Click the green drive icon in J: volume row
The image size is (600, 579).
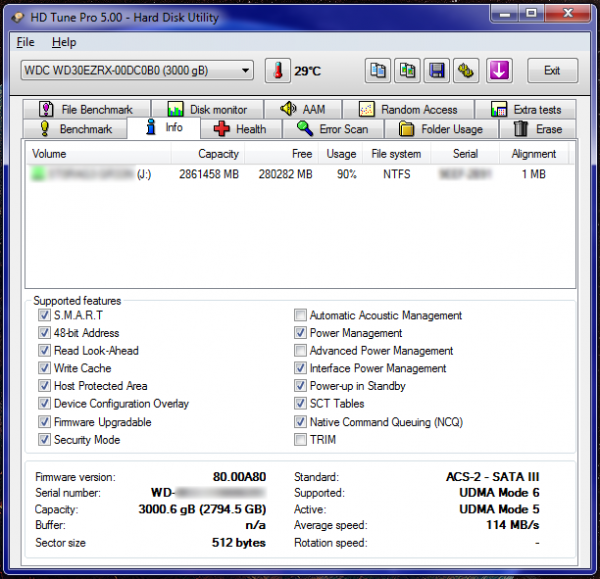[x=38, y=174]
